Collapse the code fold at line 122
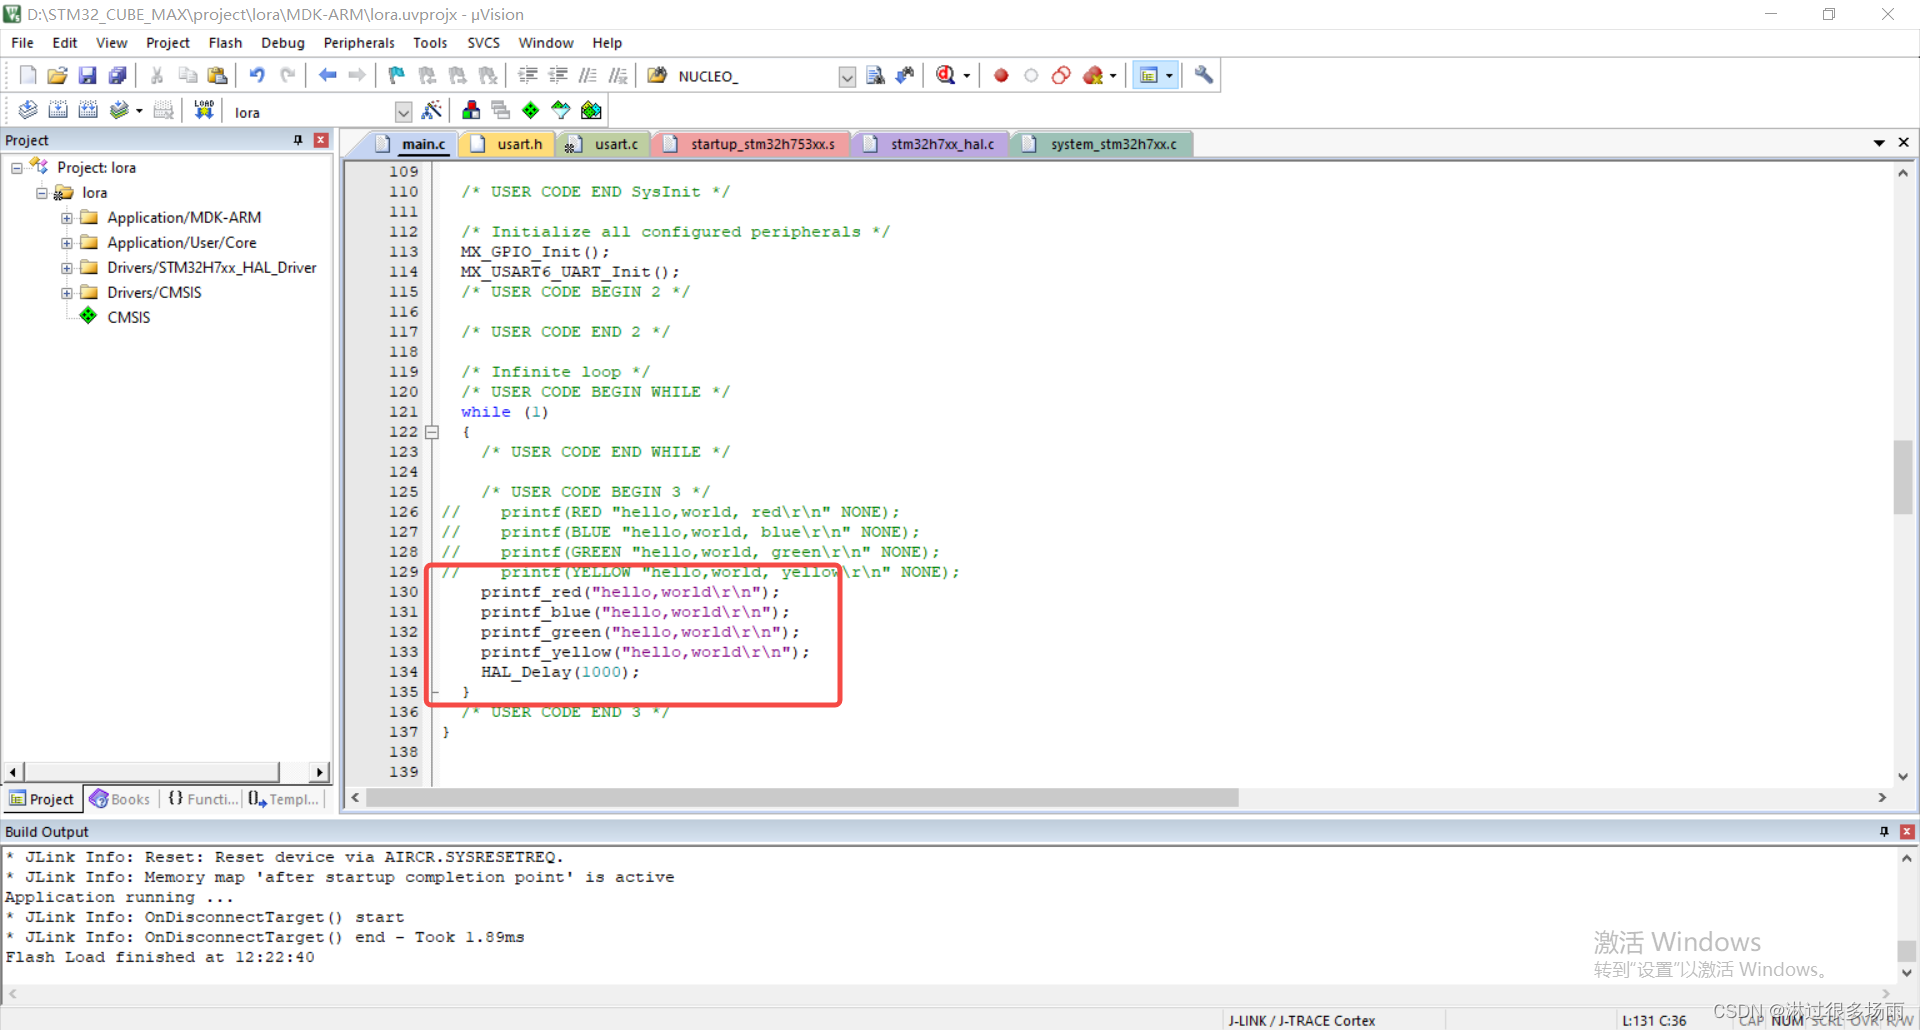The width and height of the screenshot is (1920, 1030). [x=432, y=432]
